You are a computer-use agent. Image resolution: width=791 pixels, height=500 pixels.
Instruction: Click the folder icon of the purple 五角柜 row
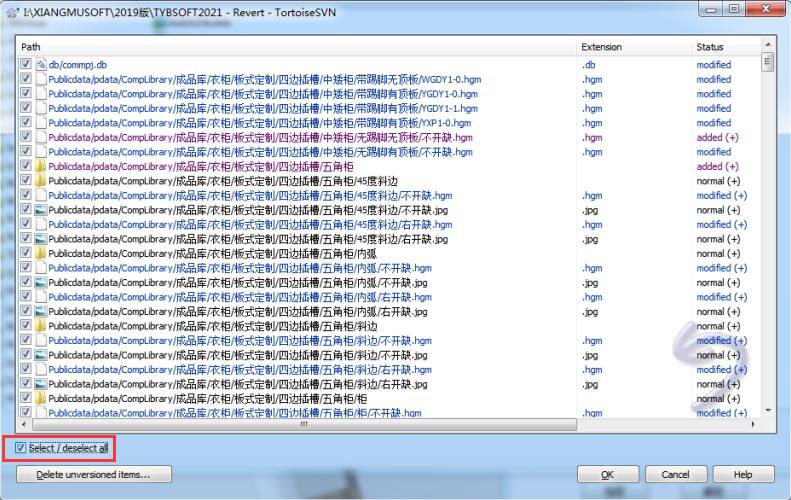(41, 166)
